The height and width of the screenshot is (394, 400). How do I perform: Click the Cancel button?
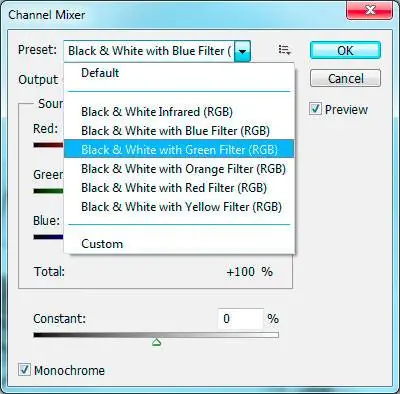[x=345, y=78]
